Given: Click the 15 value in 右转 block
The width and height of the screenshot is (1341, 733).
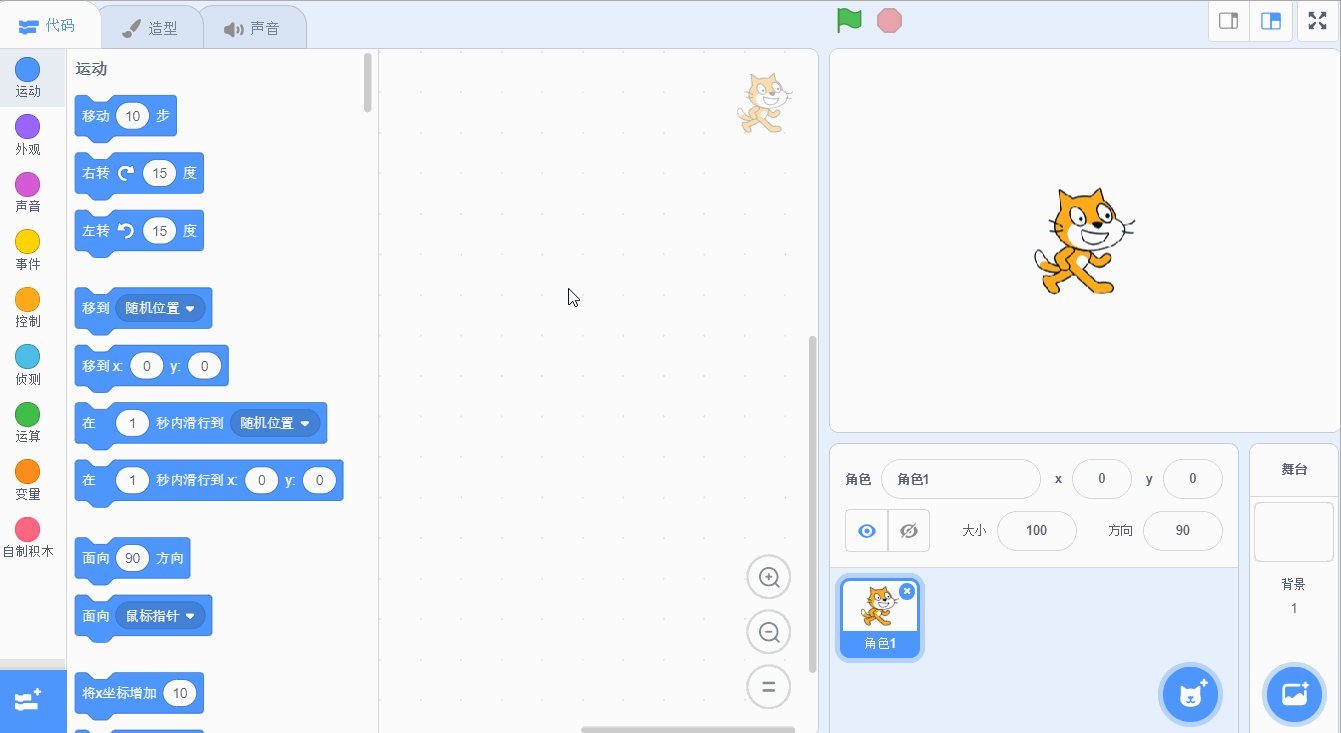Looking at the screenshot, I should [x=160, y=173].
